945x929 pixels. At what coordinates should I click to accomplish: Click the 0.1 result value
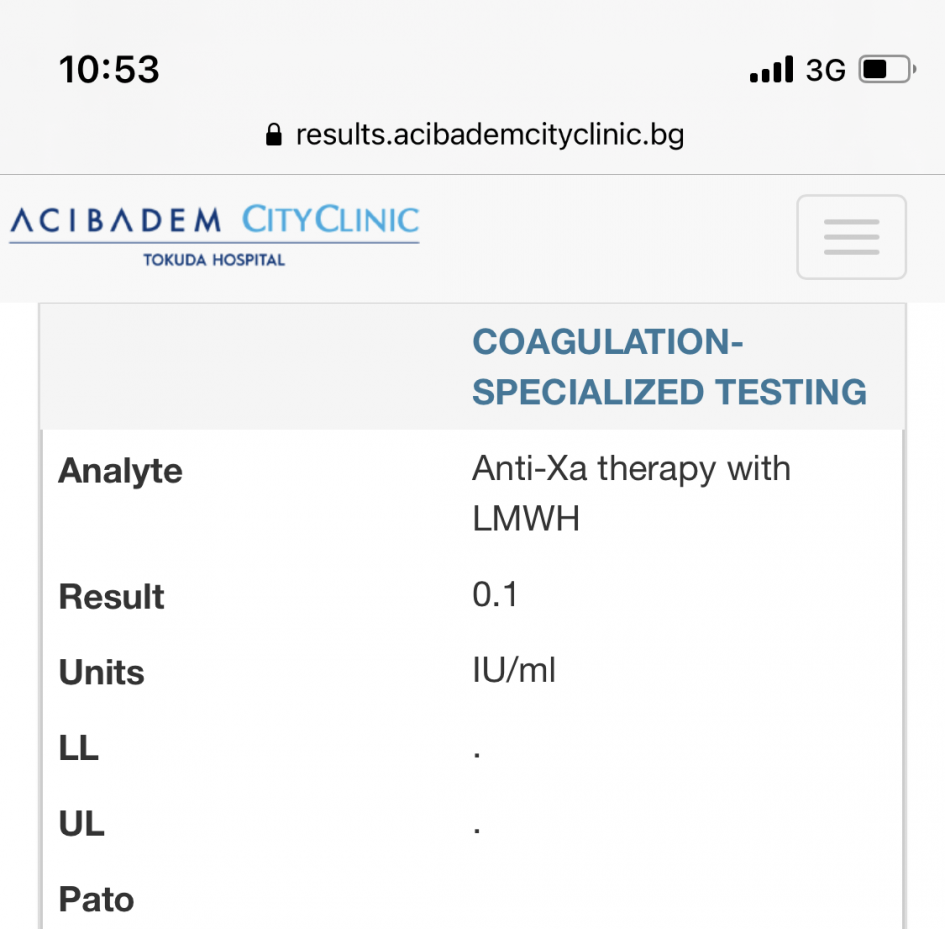coord(495,595)
